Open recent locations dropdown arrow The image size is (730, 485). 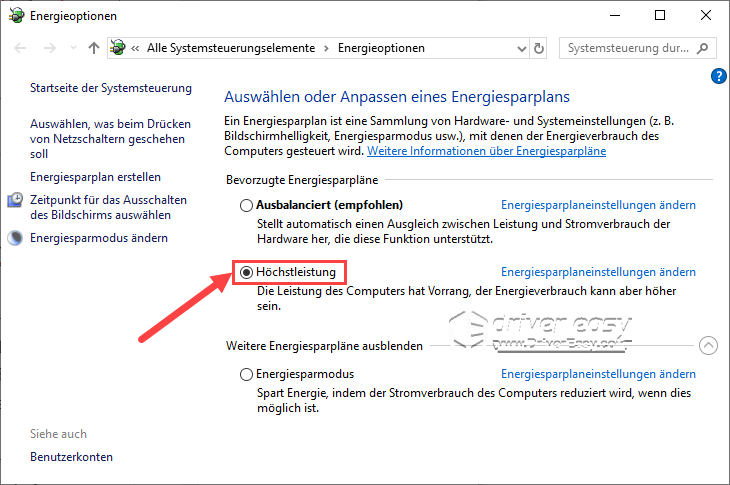pos(73,48)
